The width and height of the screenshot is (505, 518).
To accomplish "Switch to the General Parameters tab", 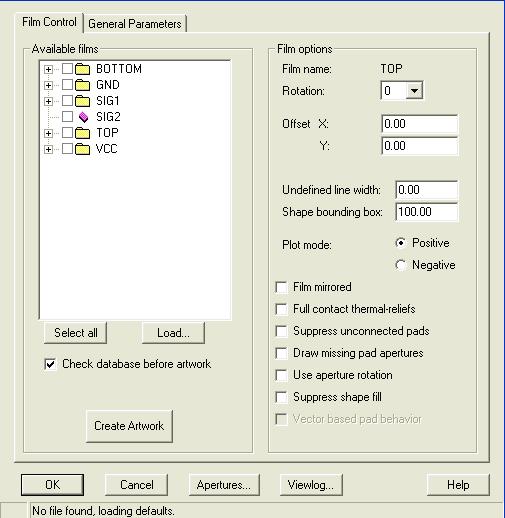I will [x=135, y=24].
